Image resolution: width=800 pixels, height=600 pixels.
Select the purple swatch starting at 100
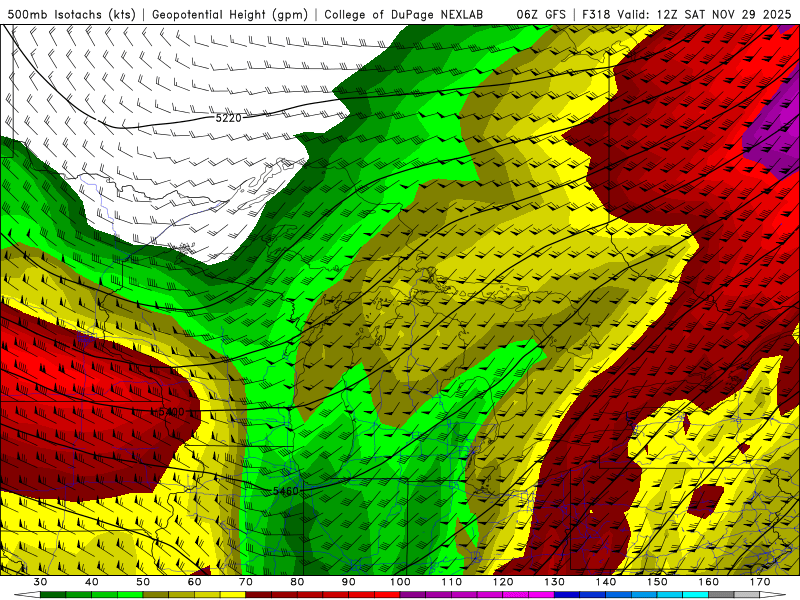coord(413,595)
